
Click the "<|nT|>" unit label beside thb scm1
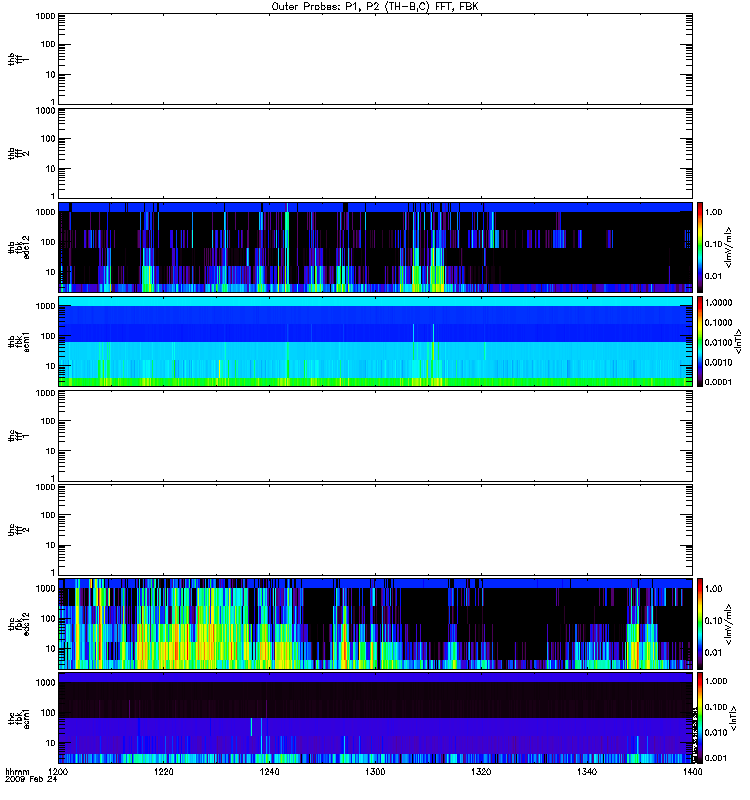click(738, 341)
